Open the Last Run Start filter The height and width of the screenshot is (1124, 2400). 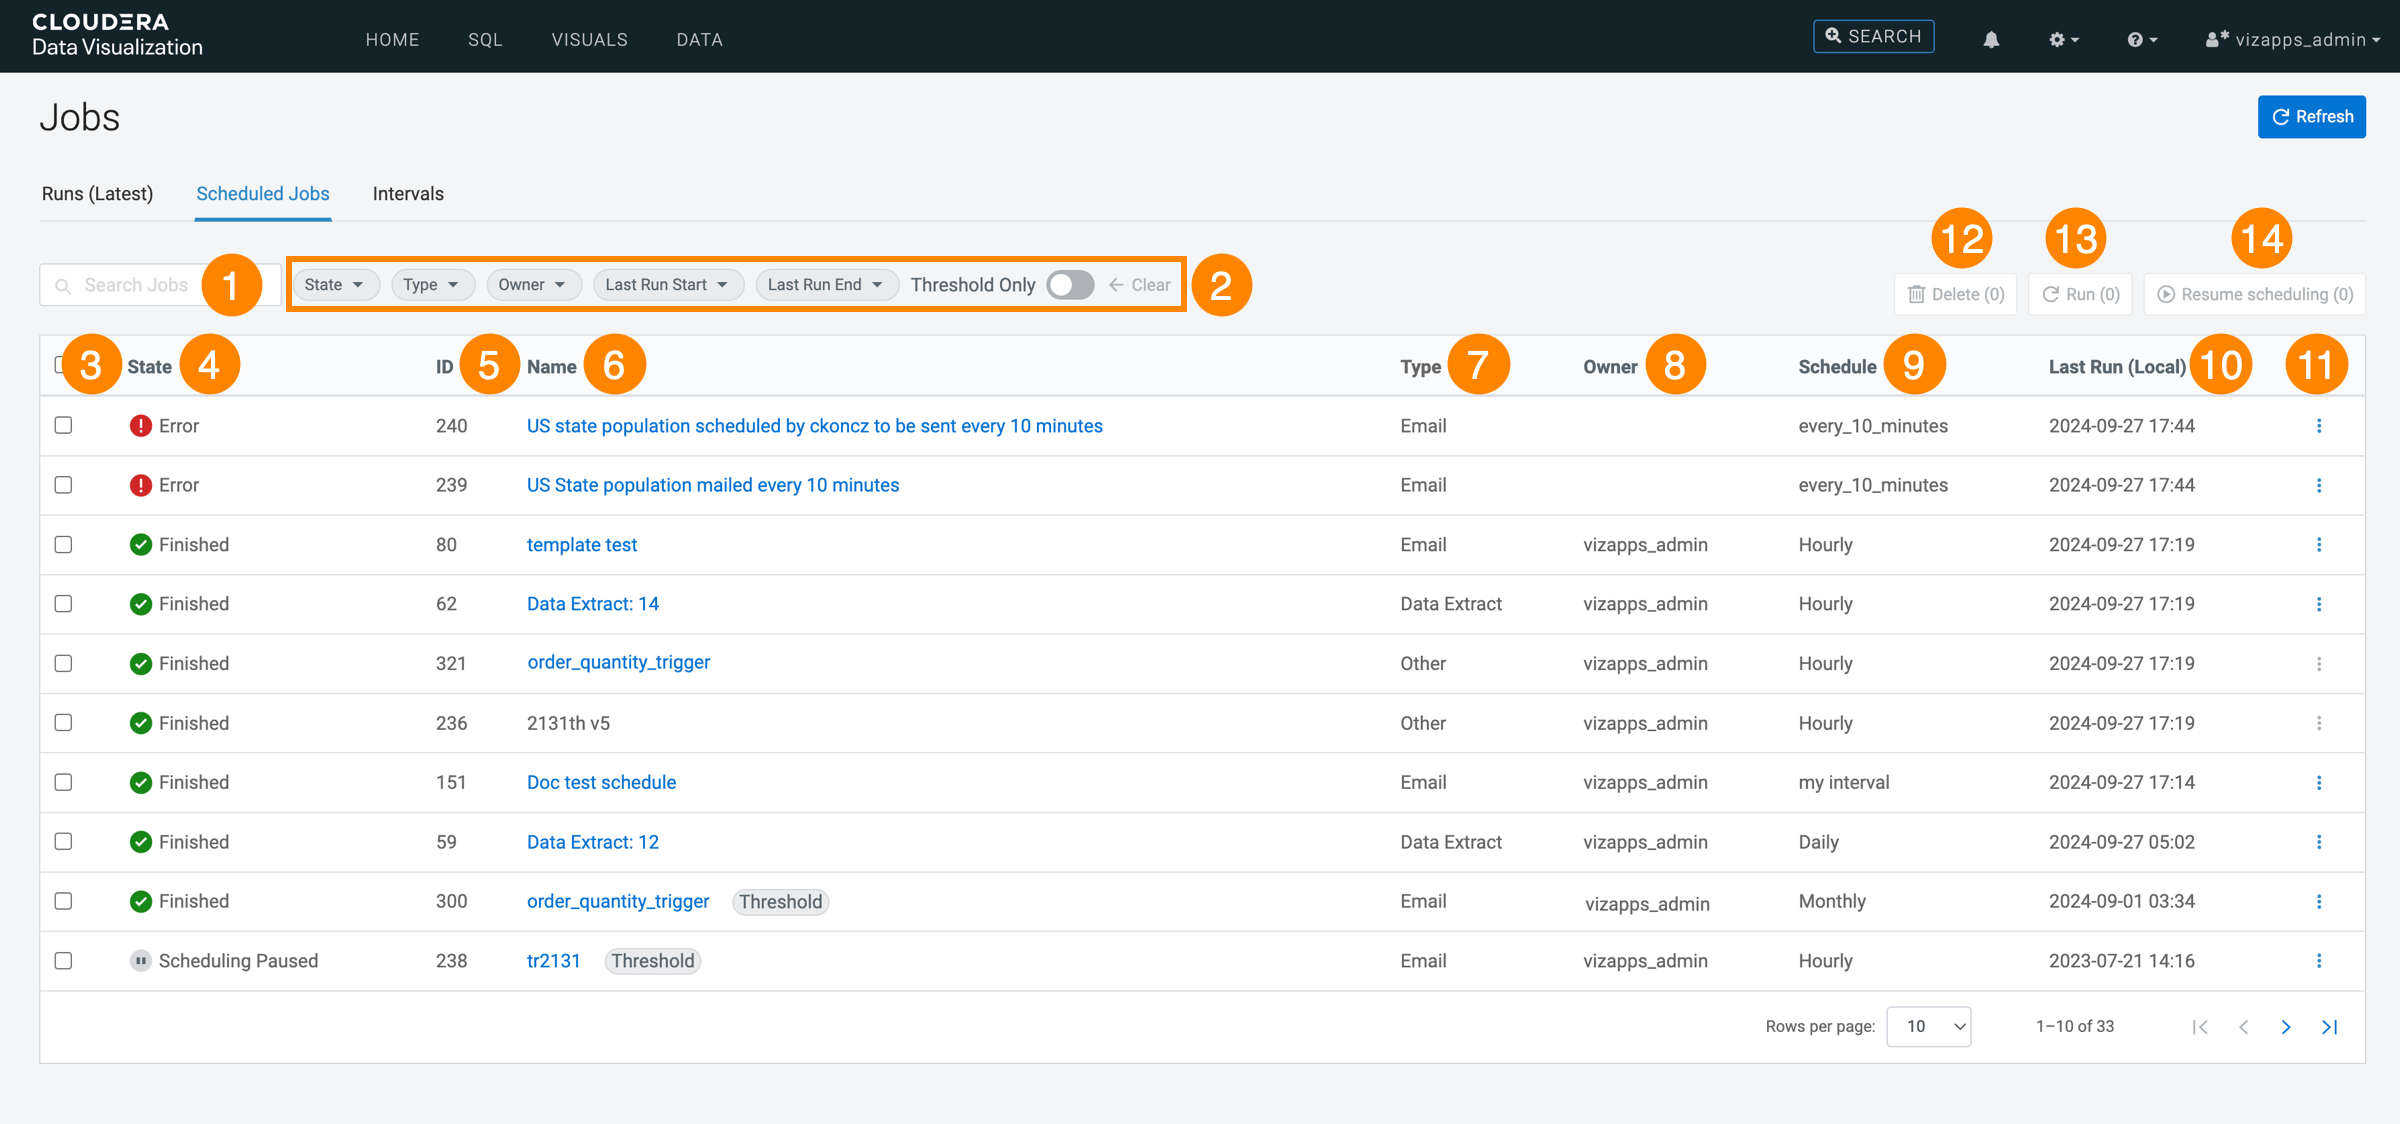pos(668,285)
